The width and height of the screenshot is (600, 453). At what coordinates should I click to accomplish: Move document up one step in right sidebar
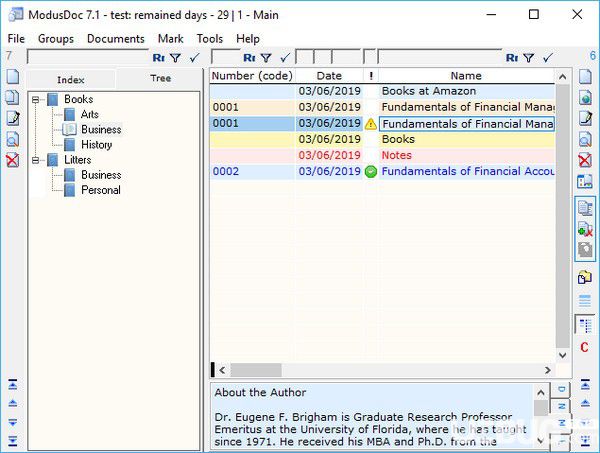585,403
